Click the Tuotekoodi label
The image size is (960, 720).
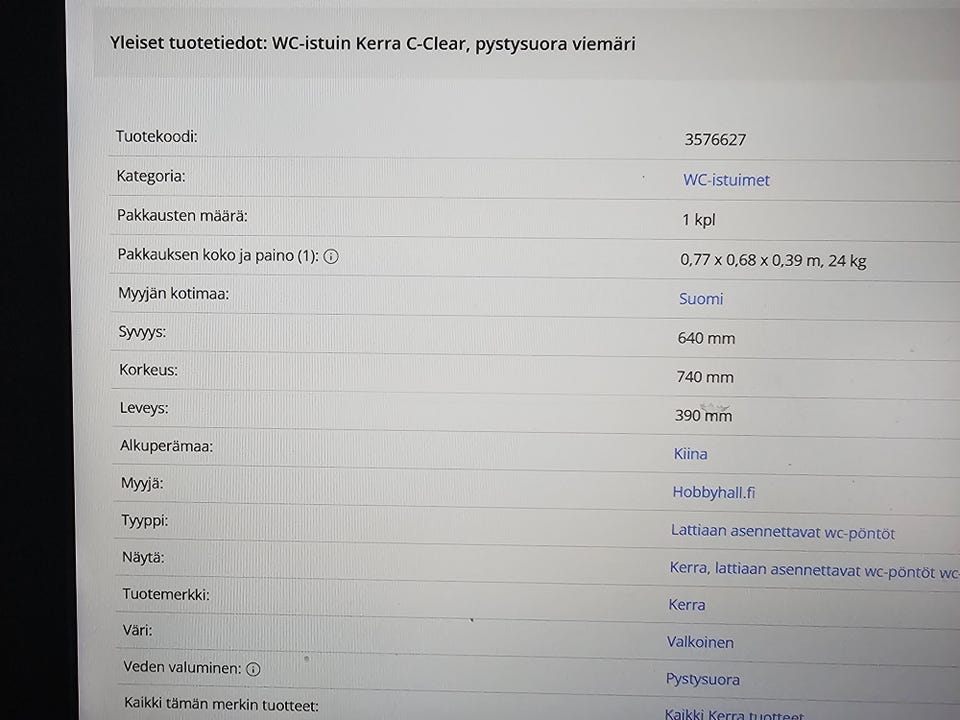157,136
